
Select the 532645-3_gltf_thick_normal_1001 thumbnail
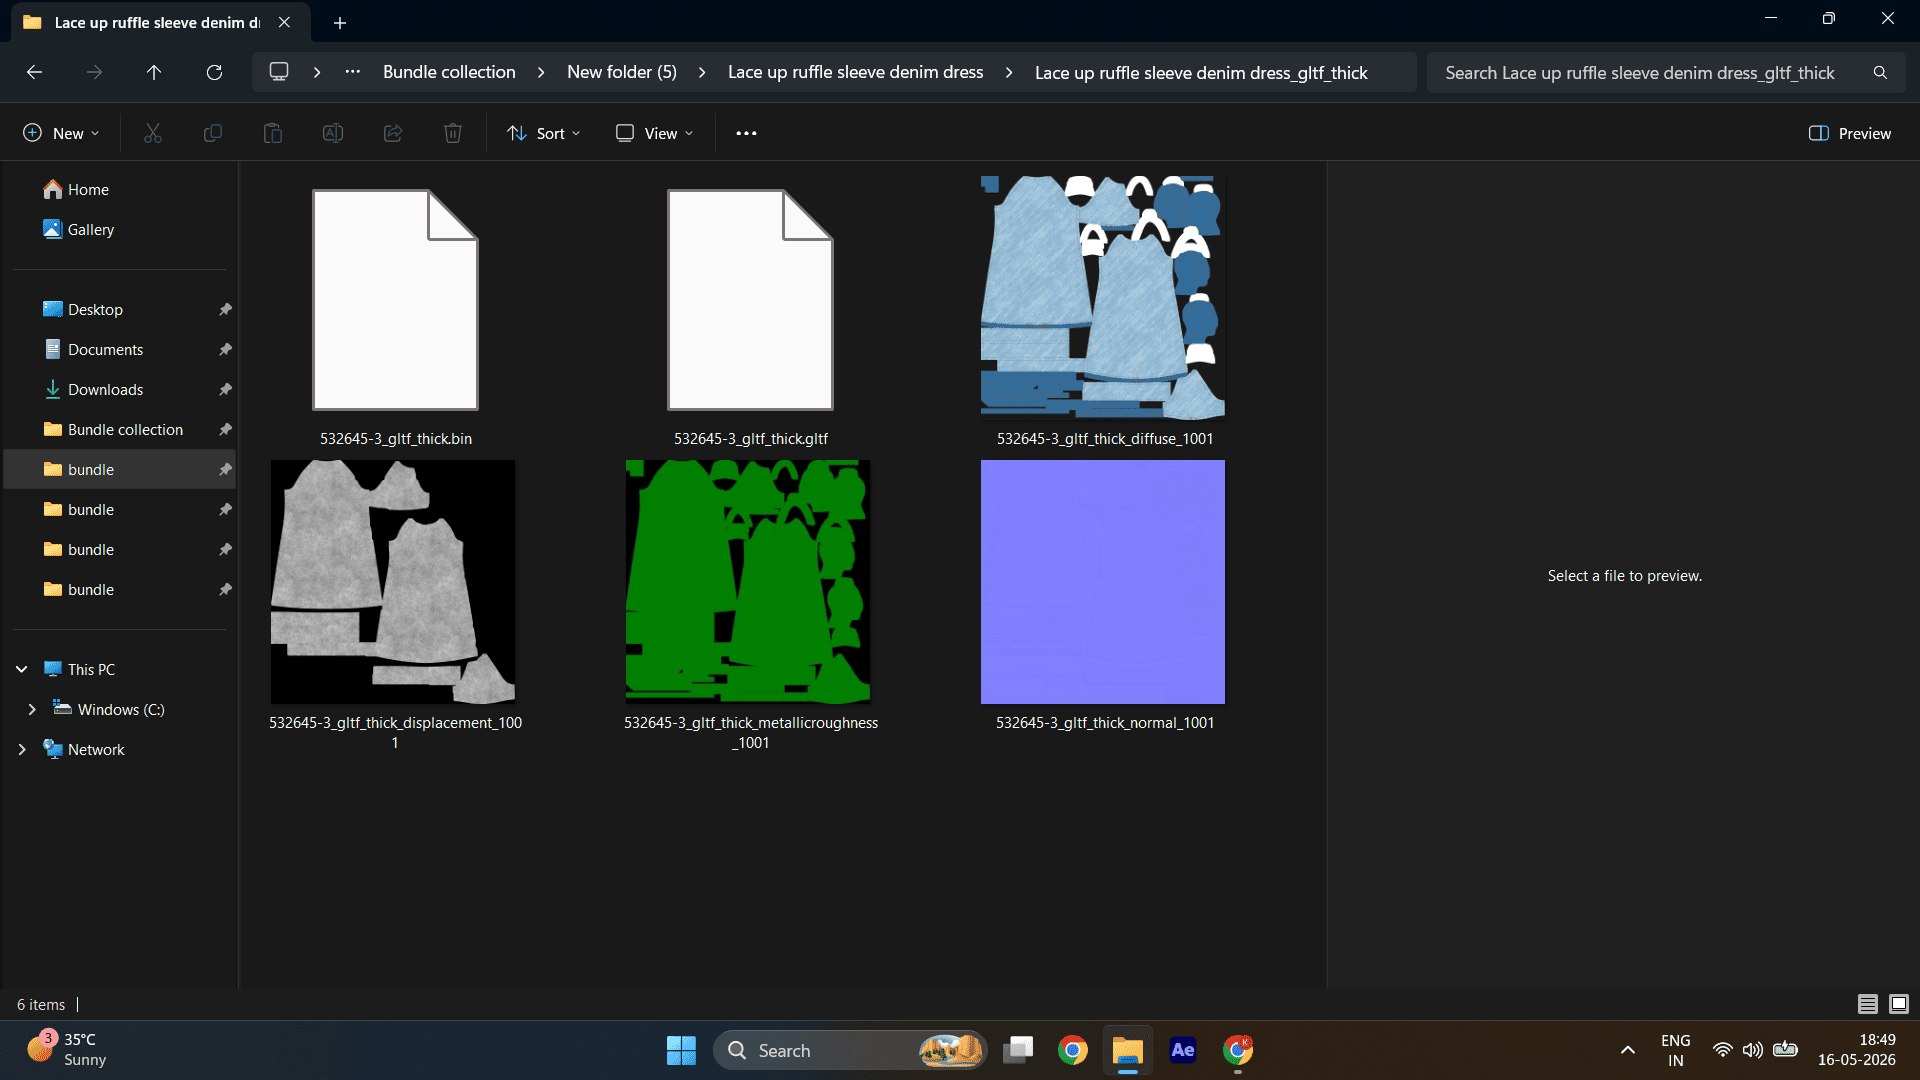coord(1103,582)
